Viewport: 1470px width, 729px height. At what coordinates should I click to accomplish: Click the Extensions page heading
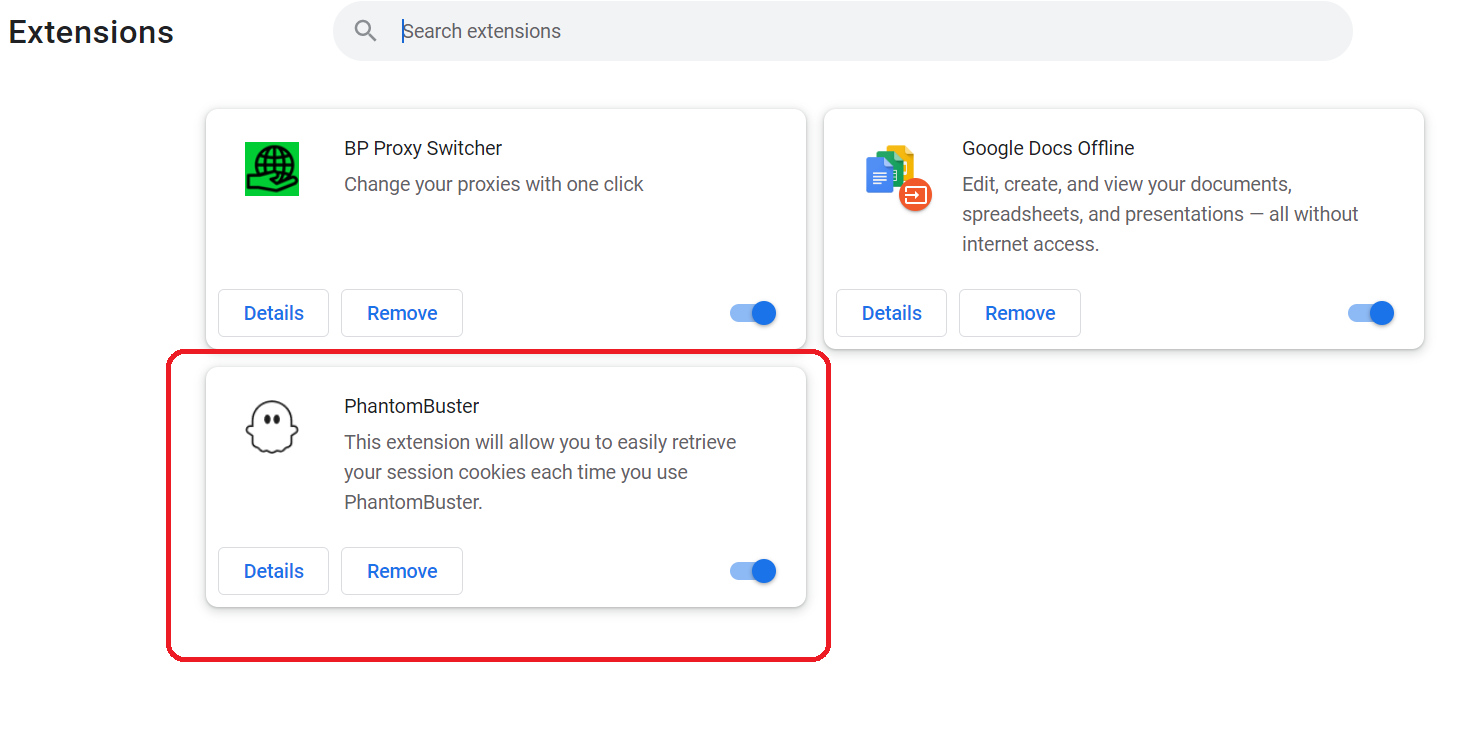point(91,32)
